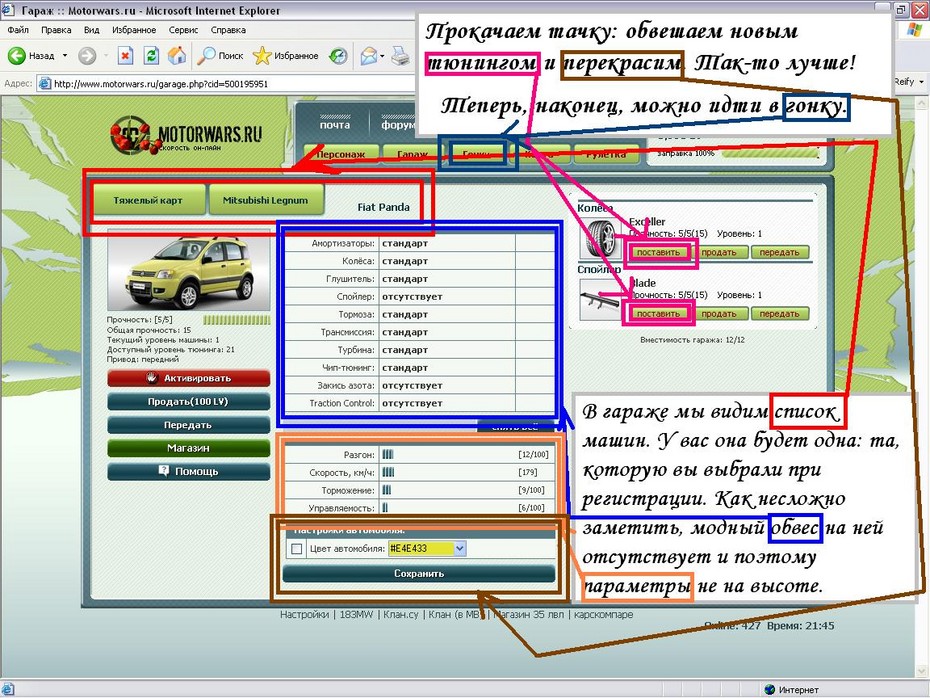Image resolution: width=930 pixels, height=698 pixels.
Task: Click the yellow Fiat Panda car photo
Action: (189, 272)
